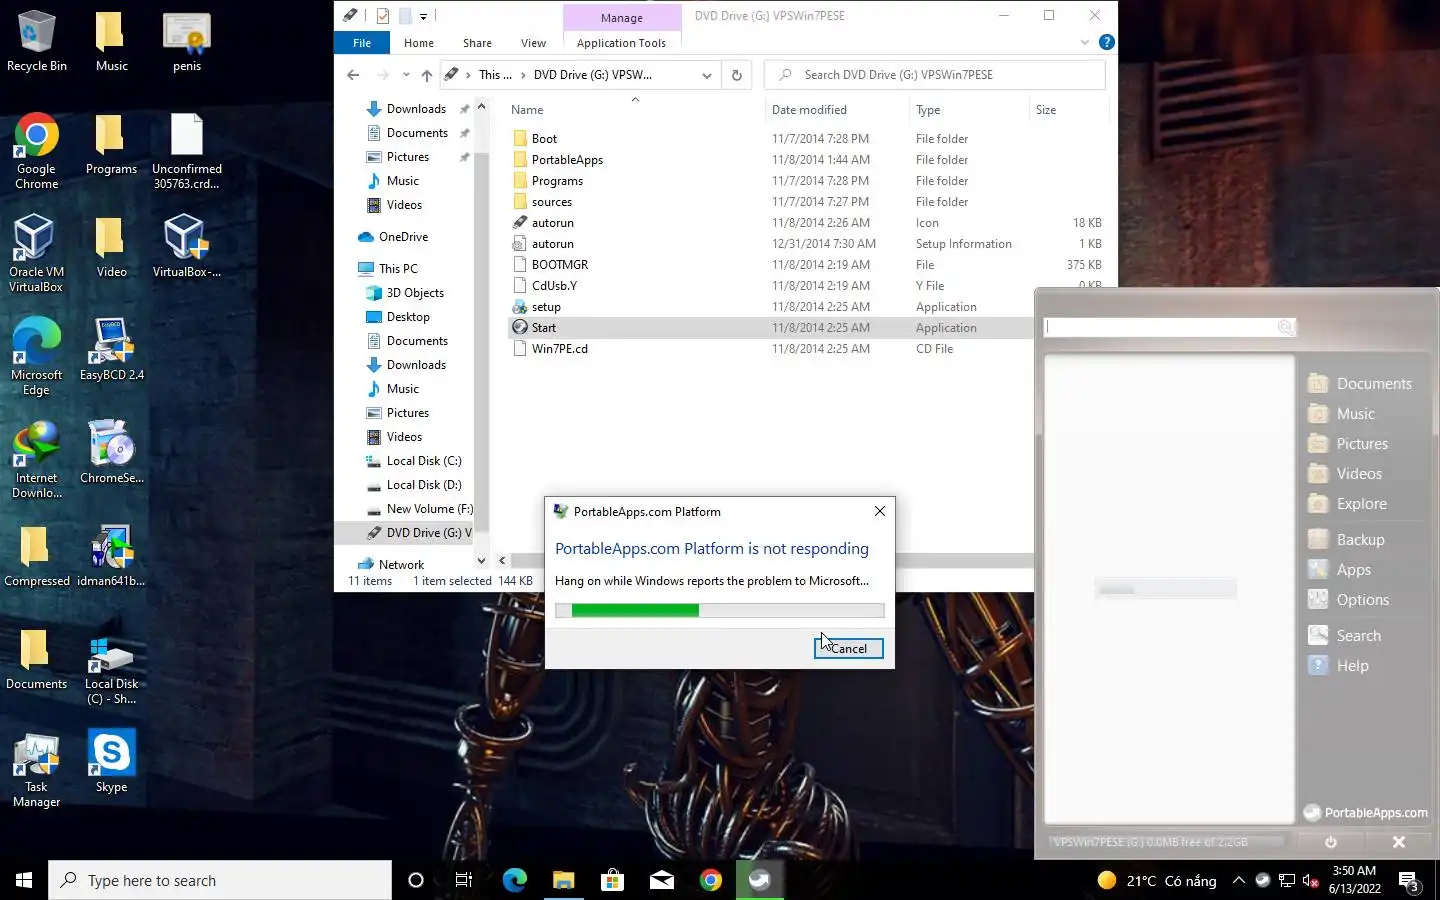Click PortableApps taskbar icon

pos(759,880)
